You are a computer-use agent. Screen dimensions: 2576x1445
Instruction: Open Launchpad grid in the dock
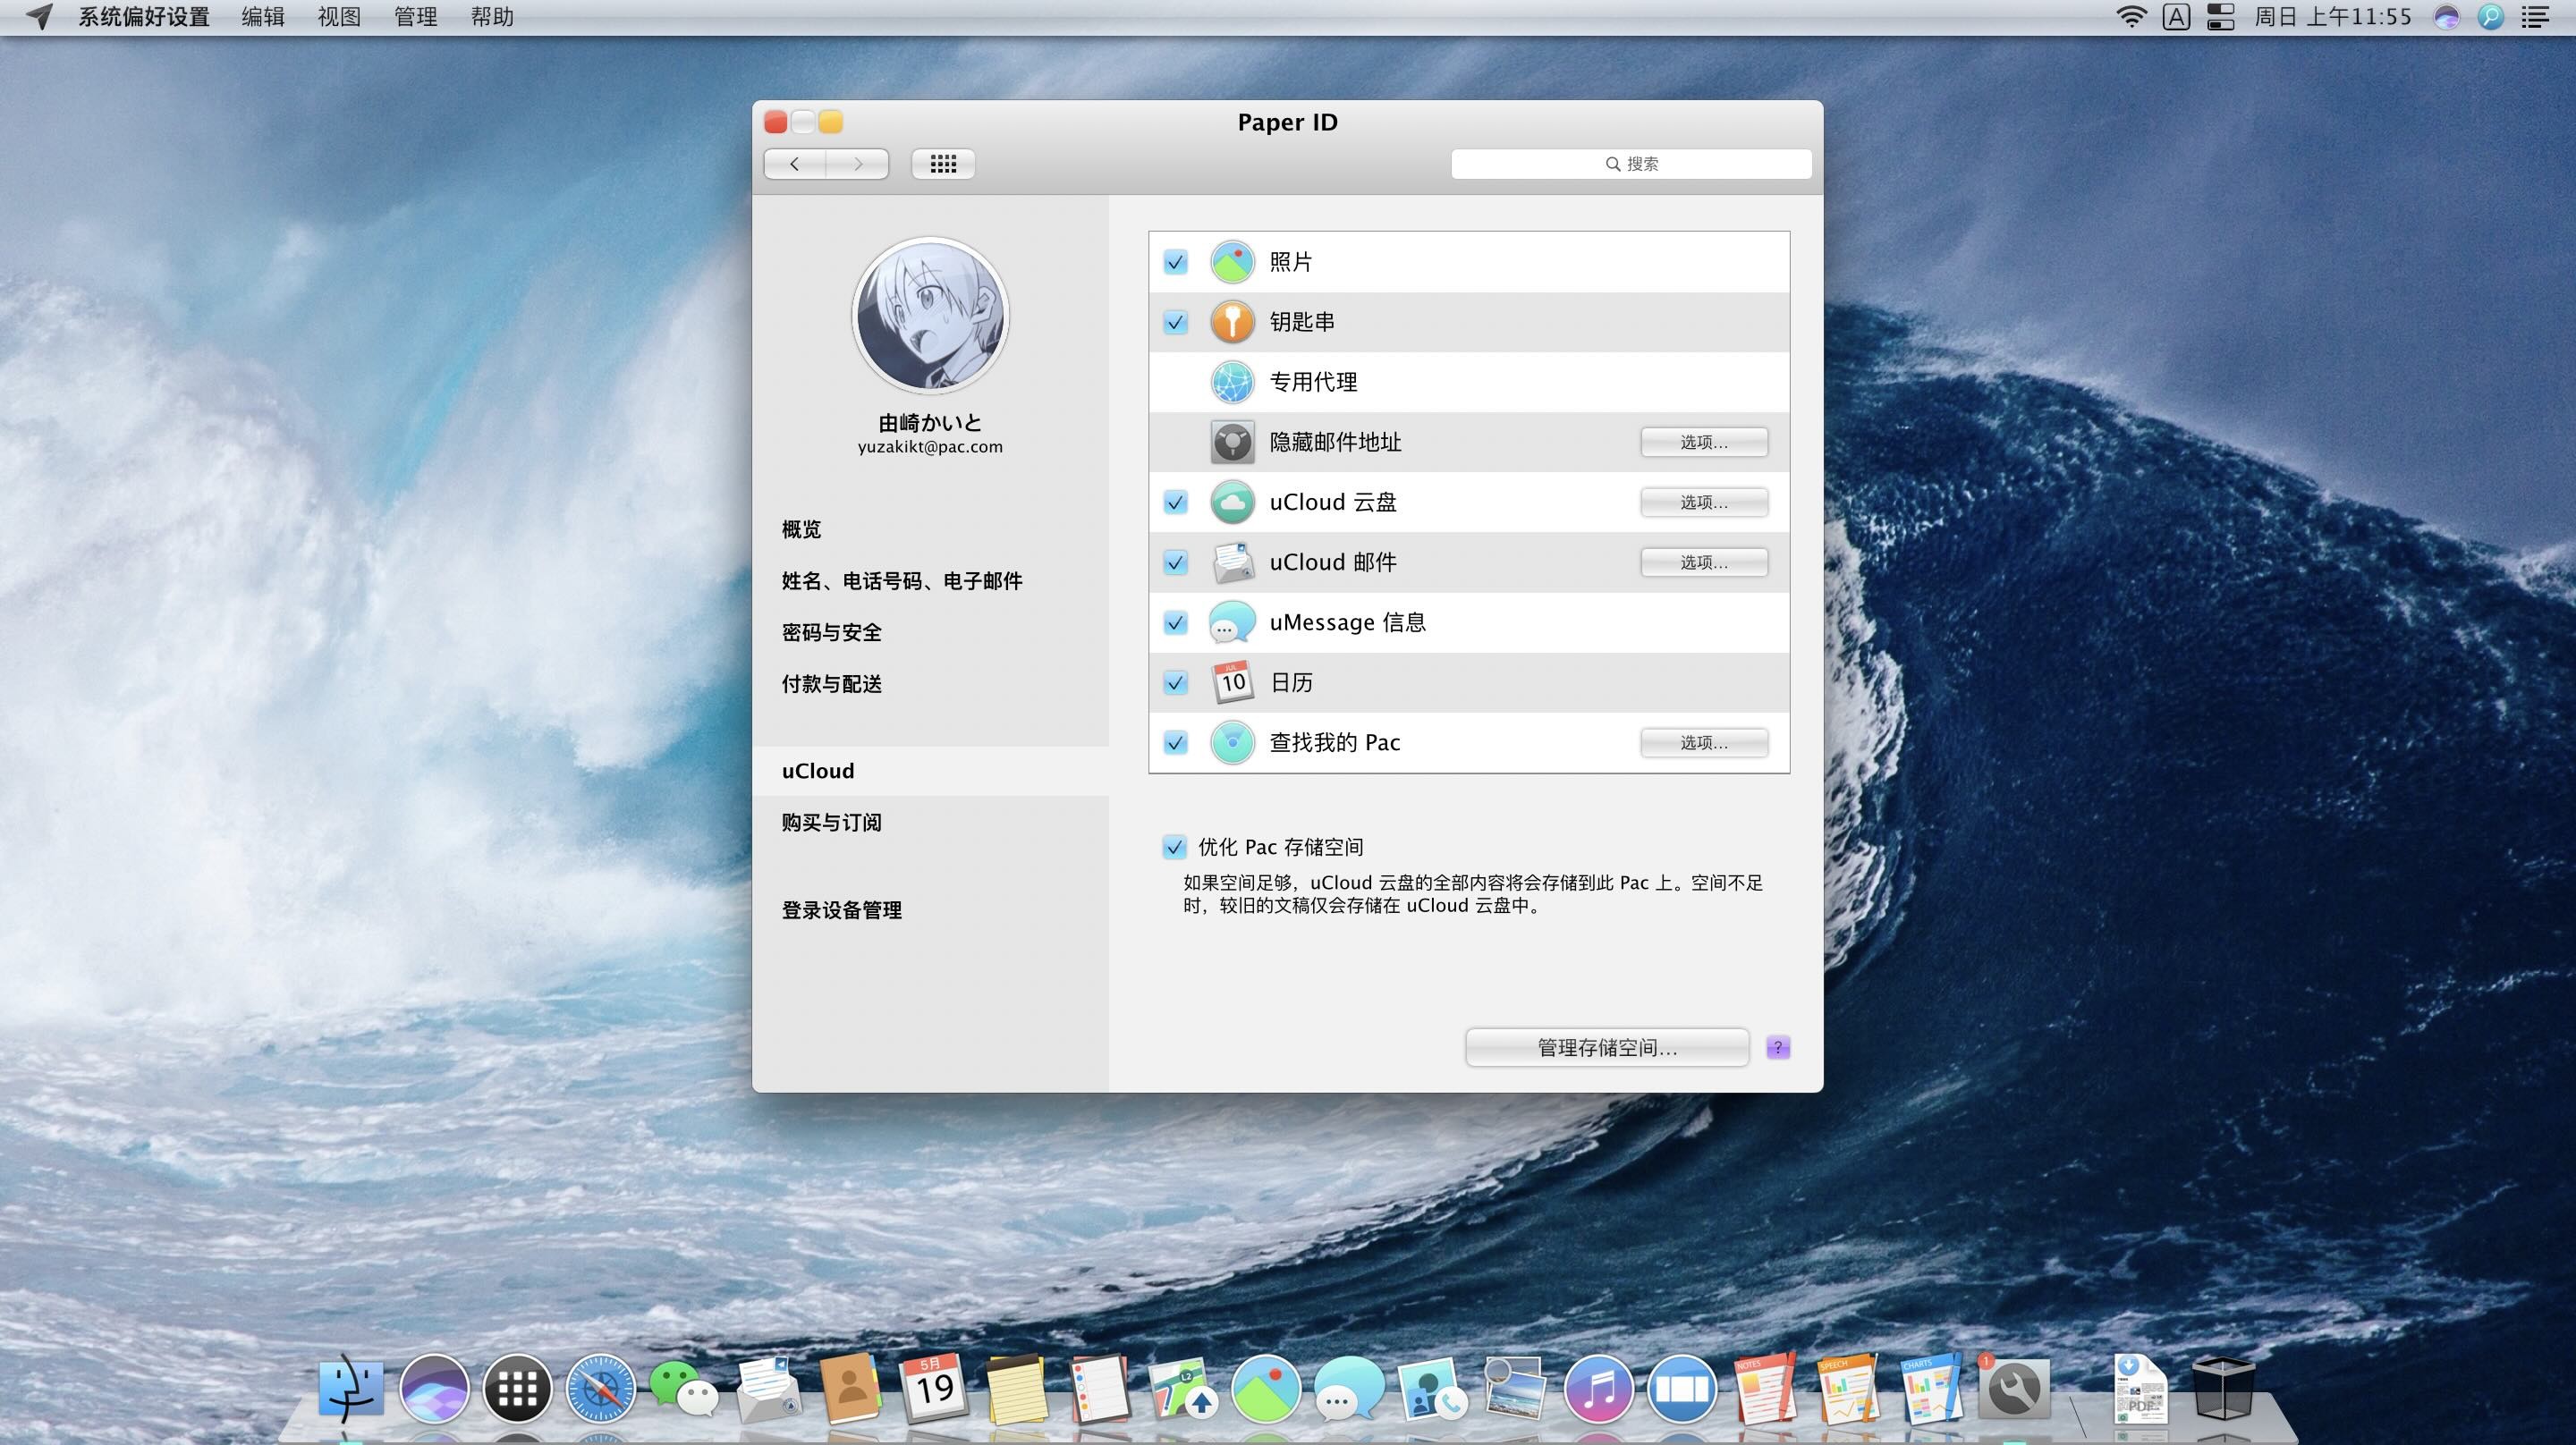[x=517, y=1388]
